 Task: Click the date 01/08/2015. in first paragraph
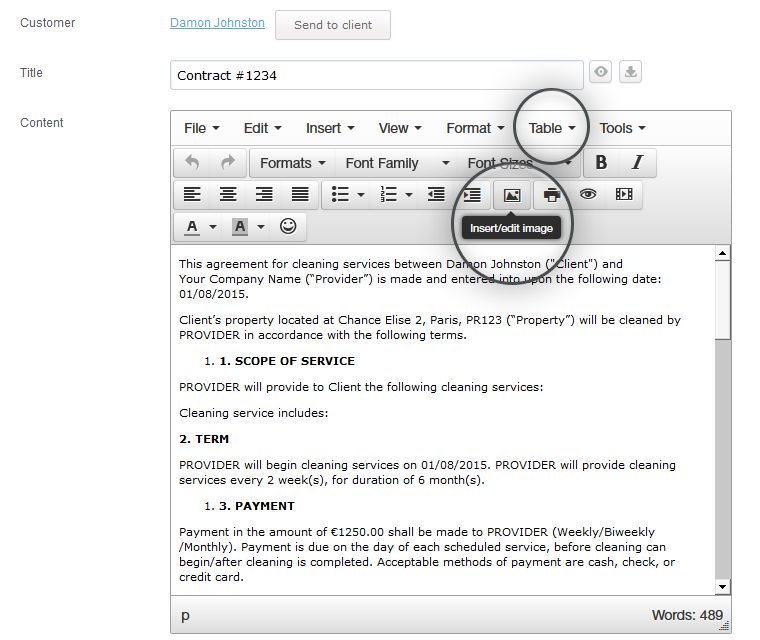214,294
